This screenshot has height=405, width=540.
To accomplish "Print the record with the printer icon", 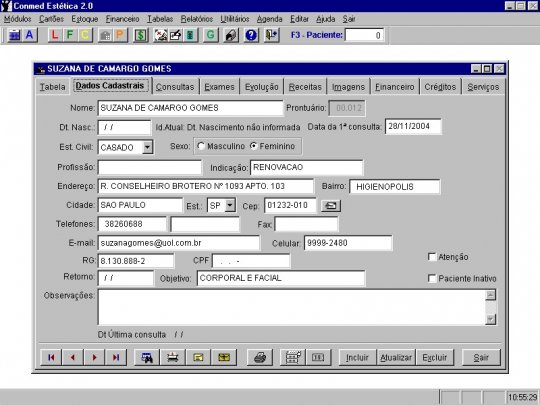I will tap(260, 357).
